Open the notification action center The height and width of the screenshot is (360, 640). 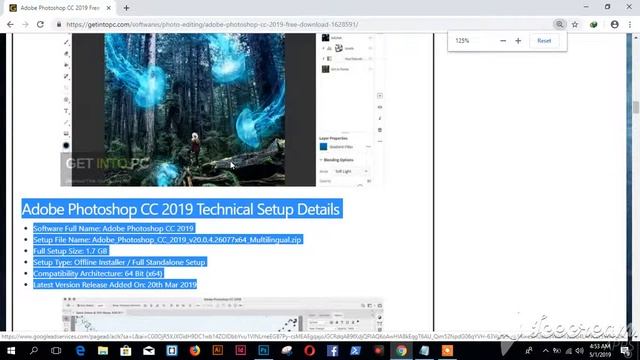tap(625, 351)
